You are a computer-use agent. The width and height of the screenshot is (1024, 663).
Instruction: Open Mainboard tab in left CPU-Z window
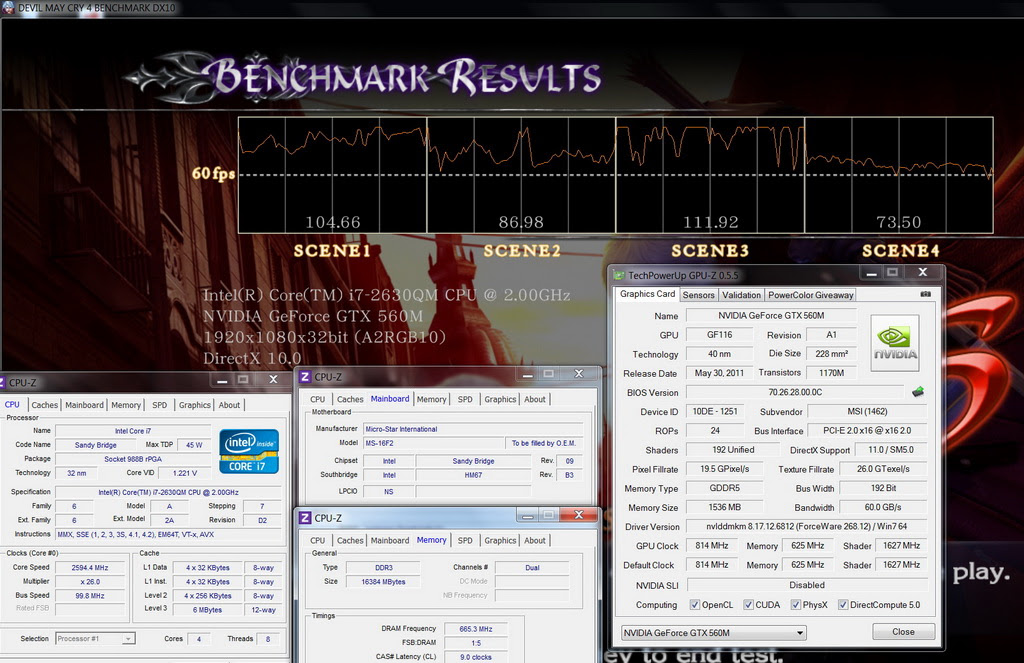click(x=84, y=405)
